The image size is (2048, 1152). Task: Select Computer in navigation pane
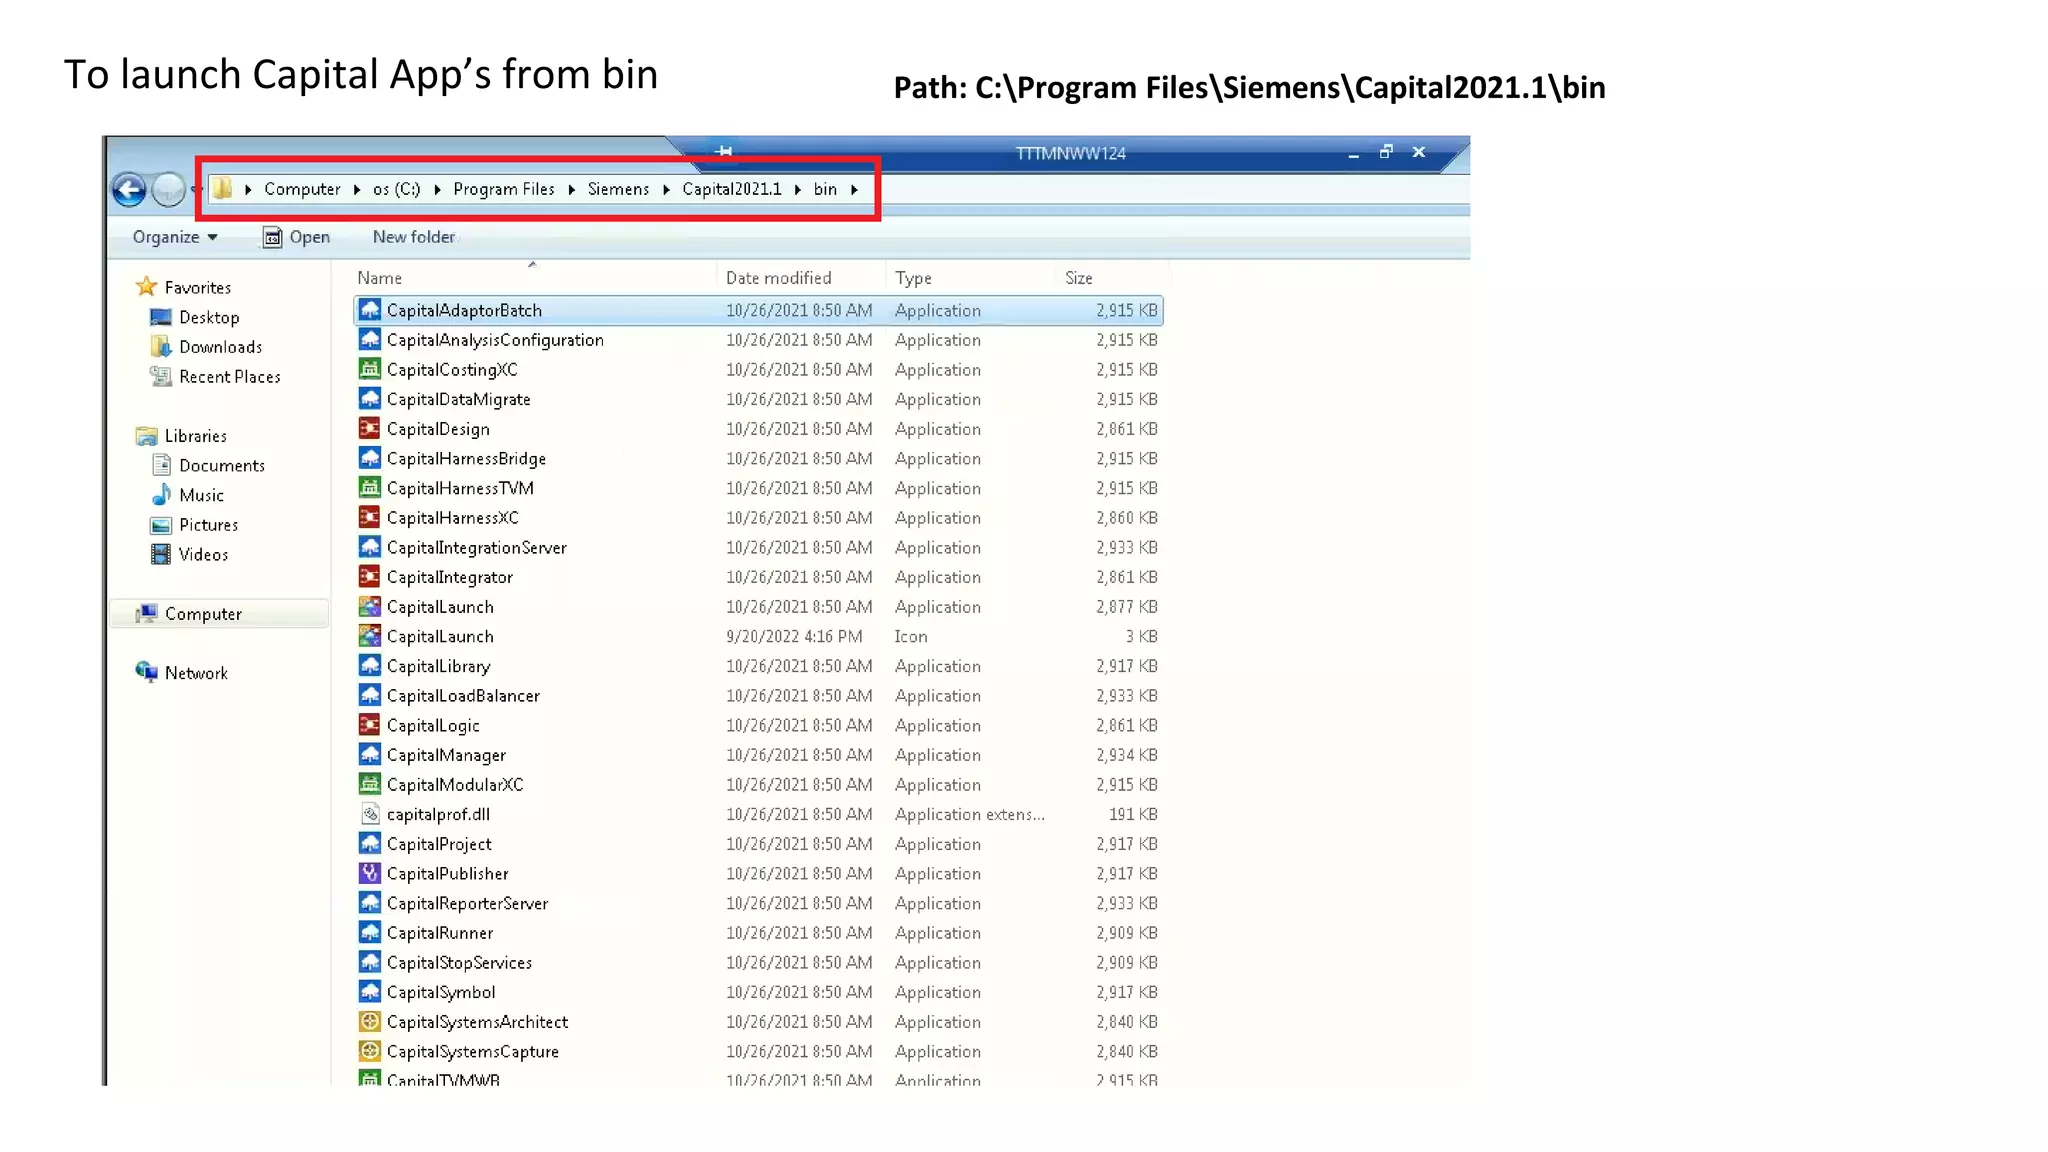(220, 614)
